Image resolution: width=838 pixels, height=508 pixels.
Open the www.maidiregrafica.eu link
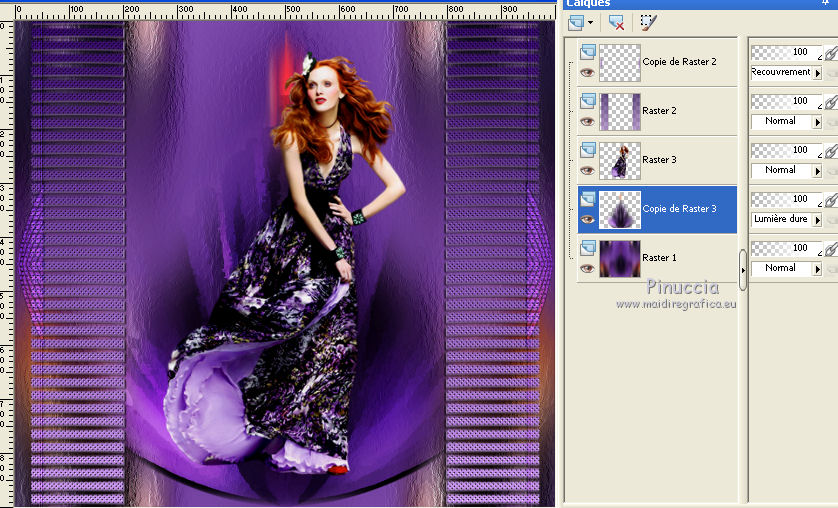675,303
